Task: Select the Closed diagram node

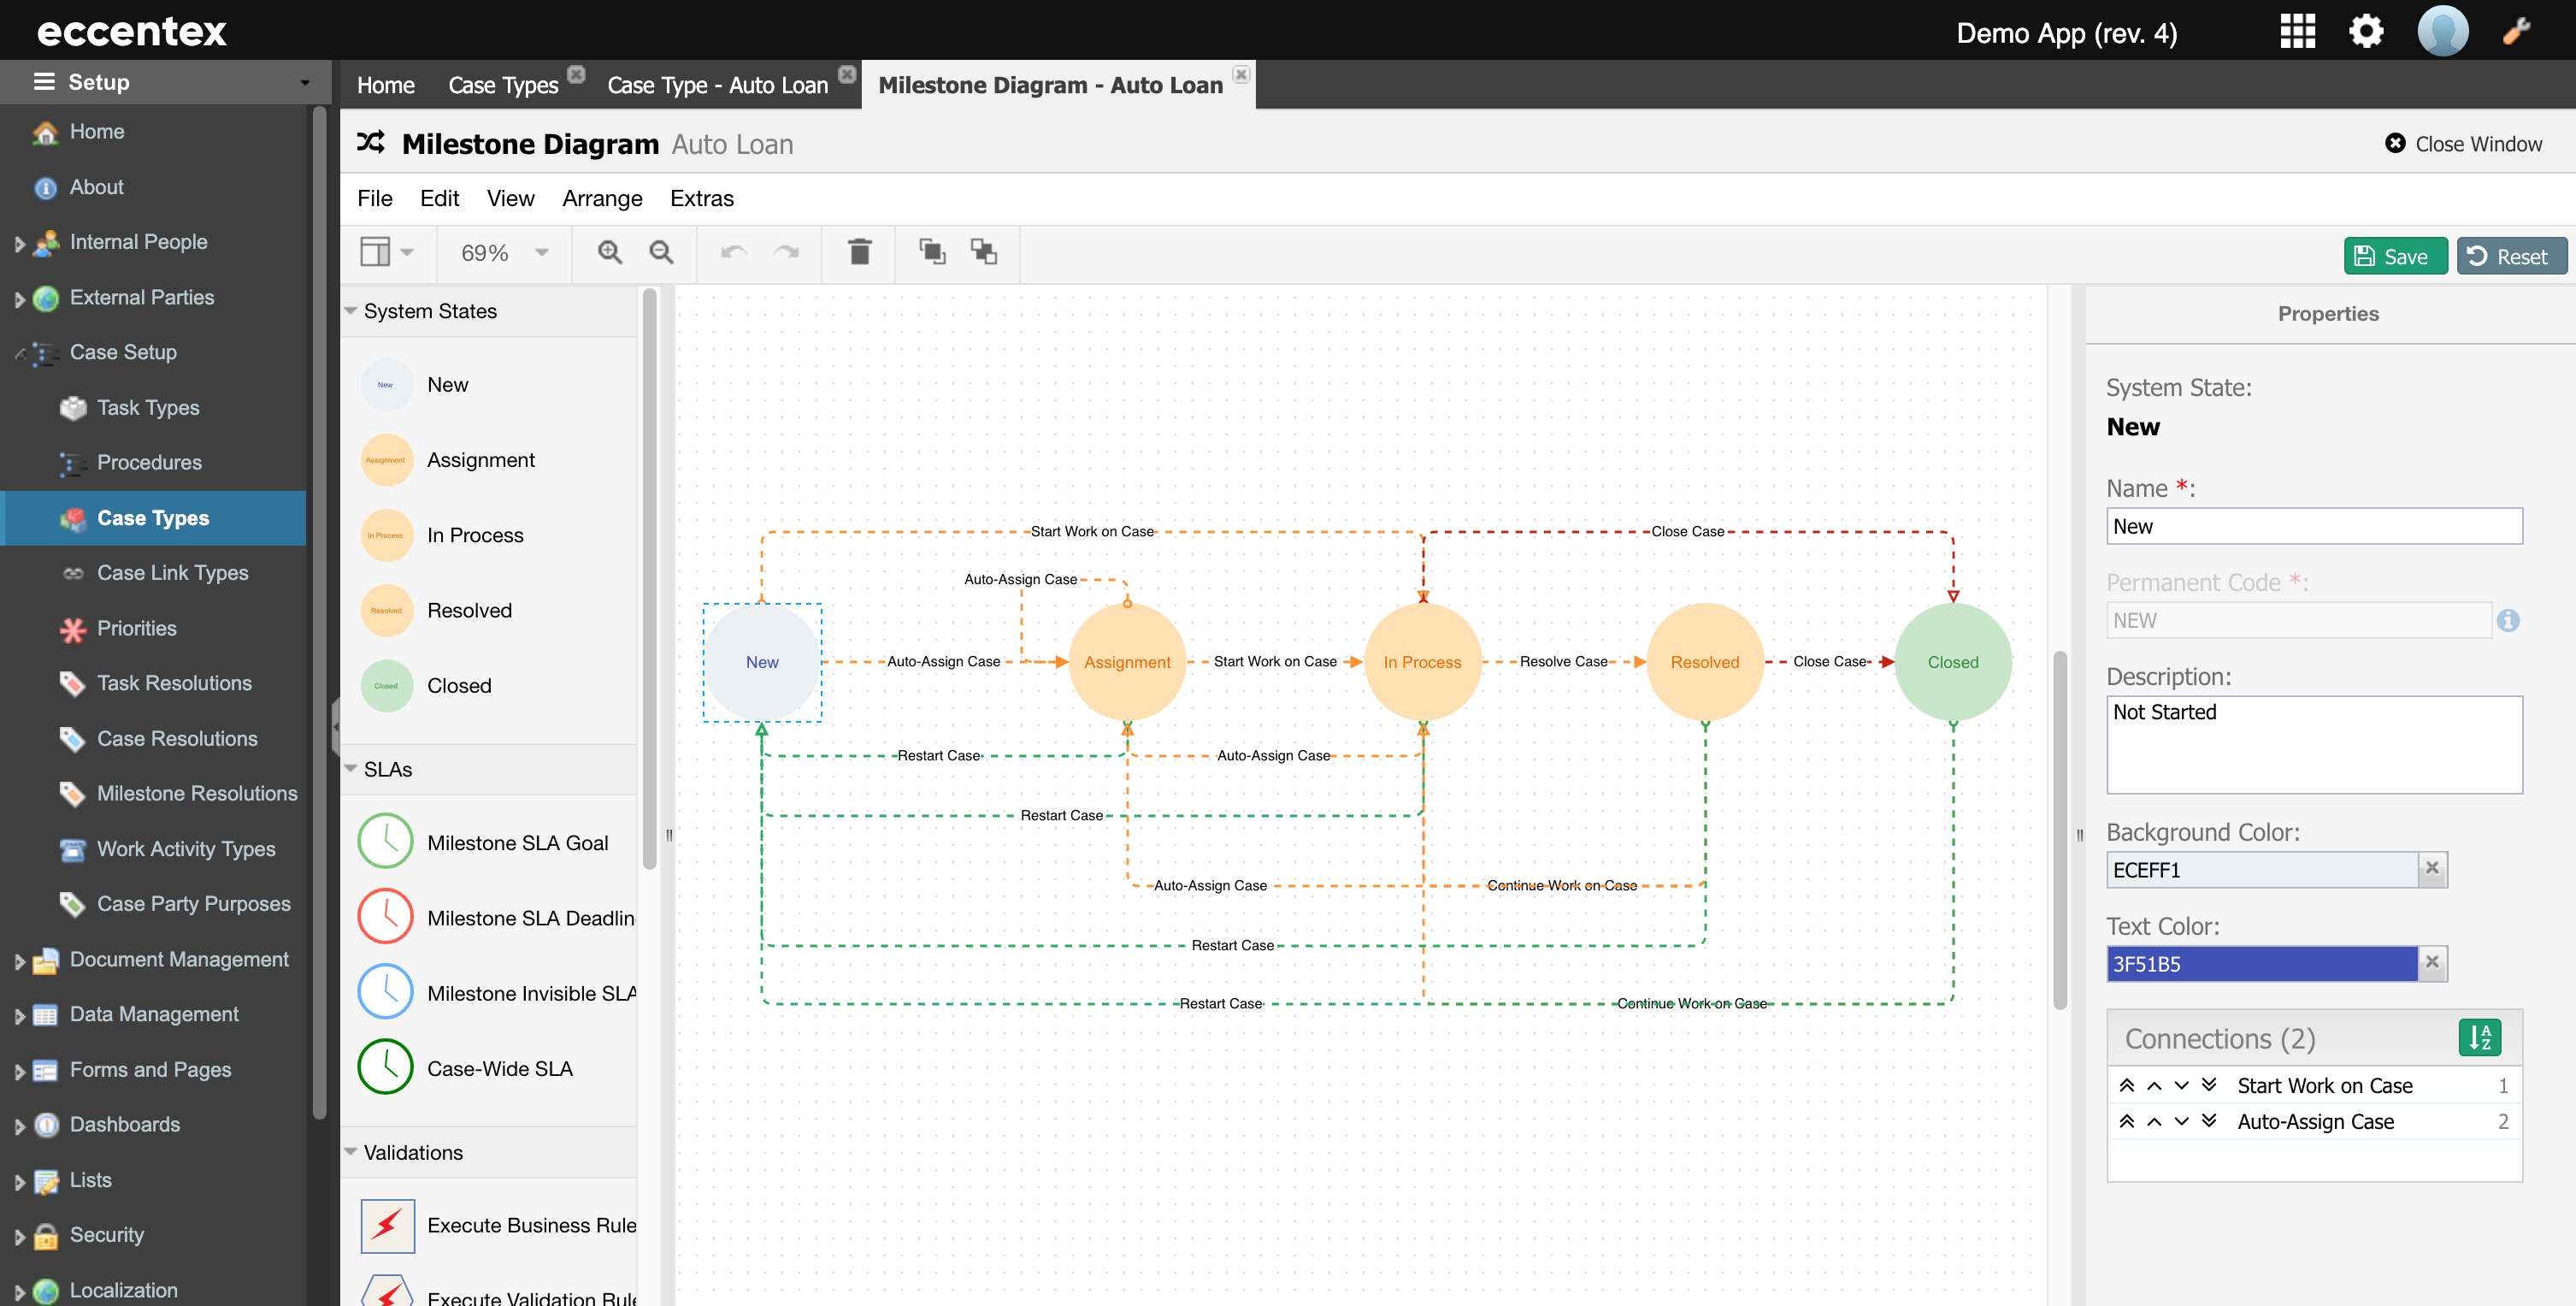Action: click(1952, 662)
